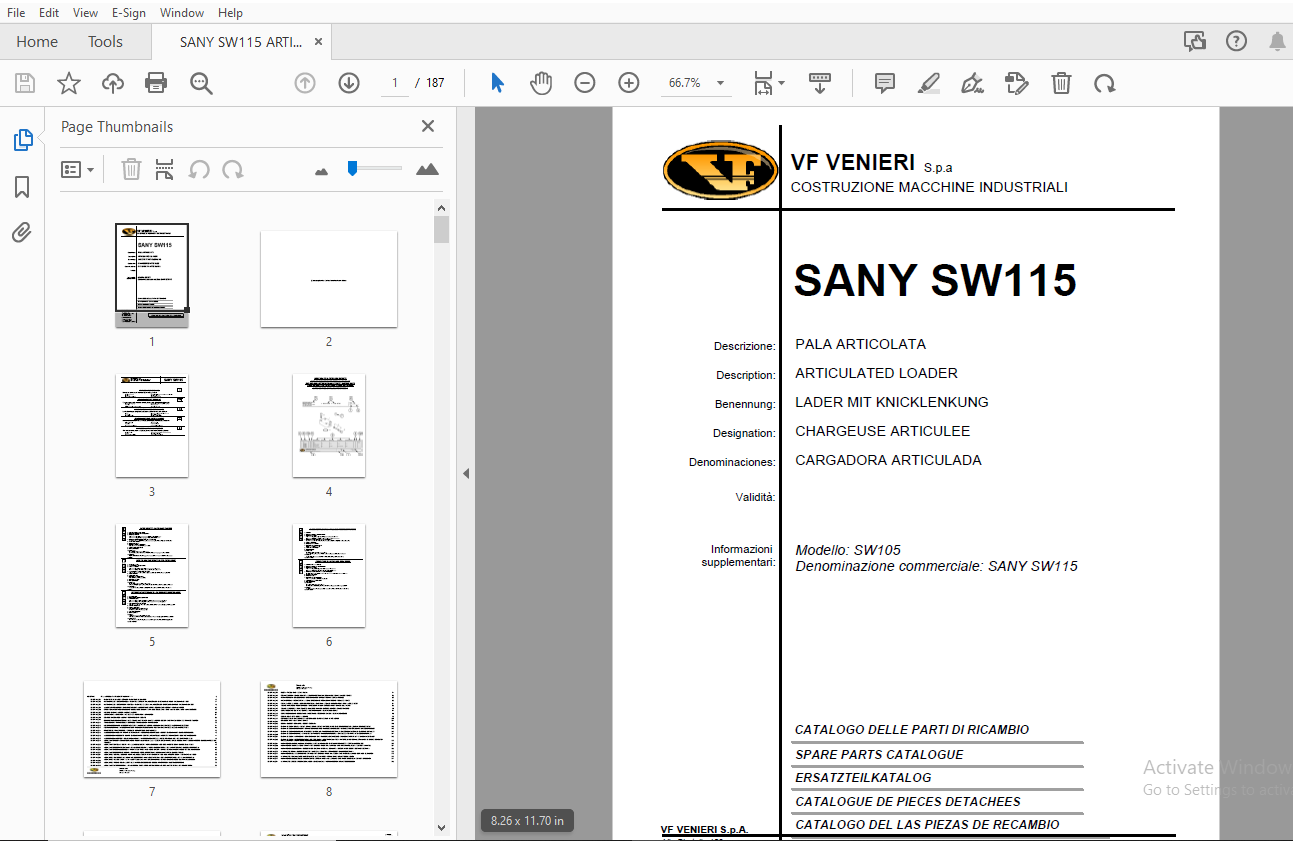Rotate thumbnails clockwise

pos(233,169)
